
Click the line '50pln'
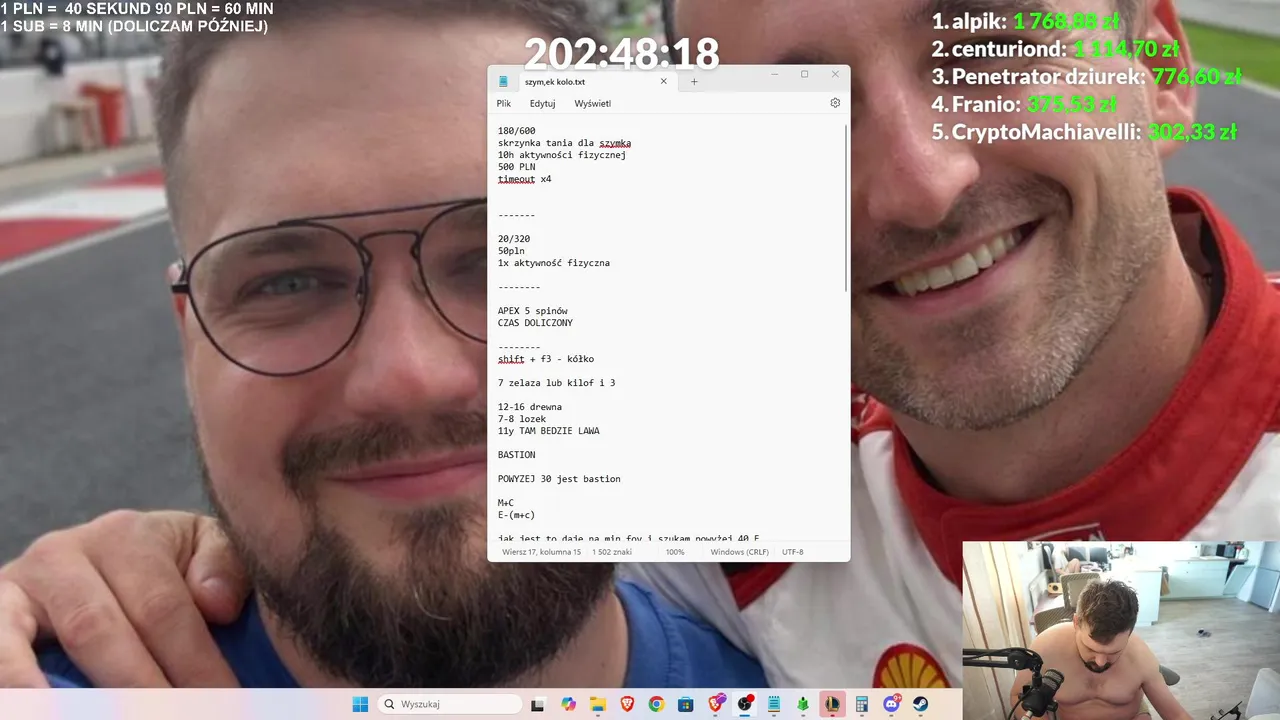pos(511,251)
